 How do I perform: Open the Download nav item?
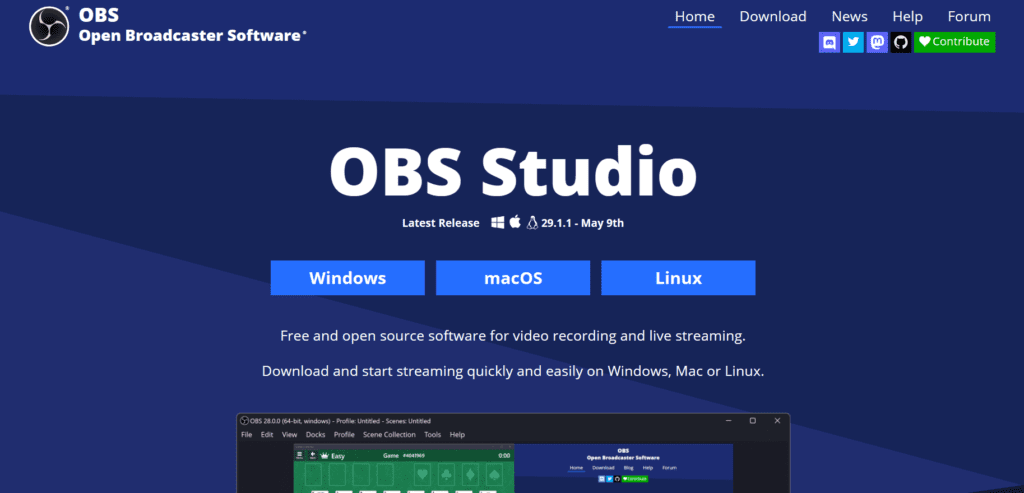(773, 16)
